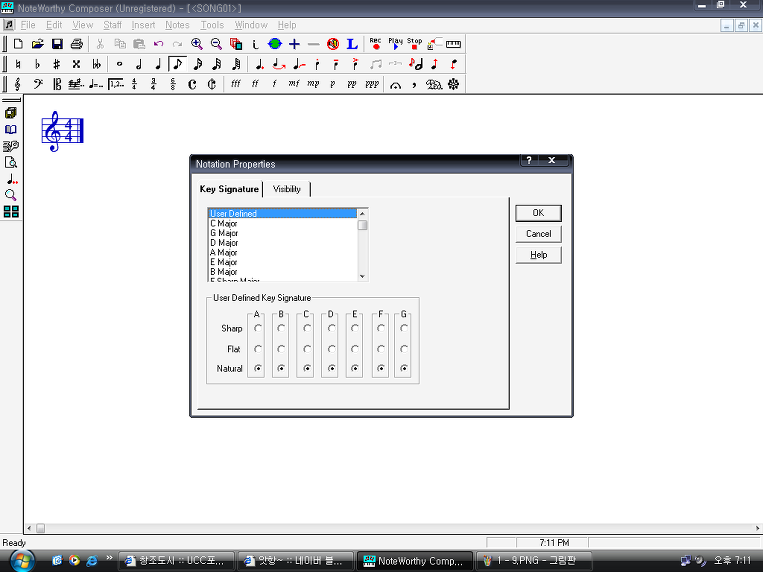Confirm dialog with OK button
The height and width of the screenshot is (572, 763).
point(538,213)
